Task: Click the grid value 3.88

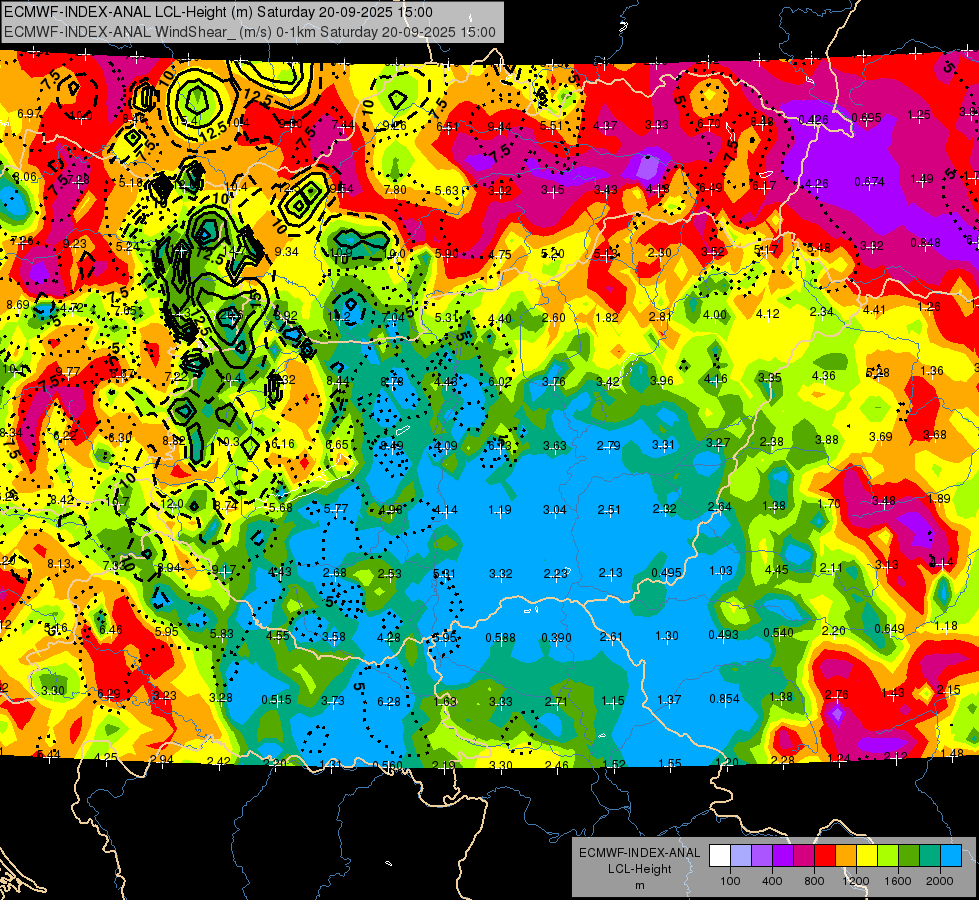Action: [827, 440]
